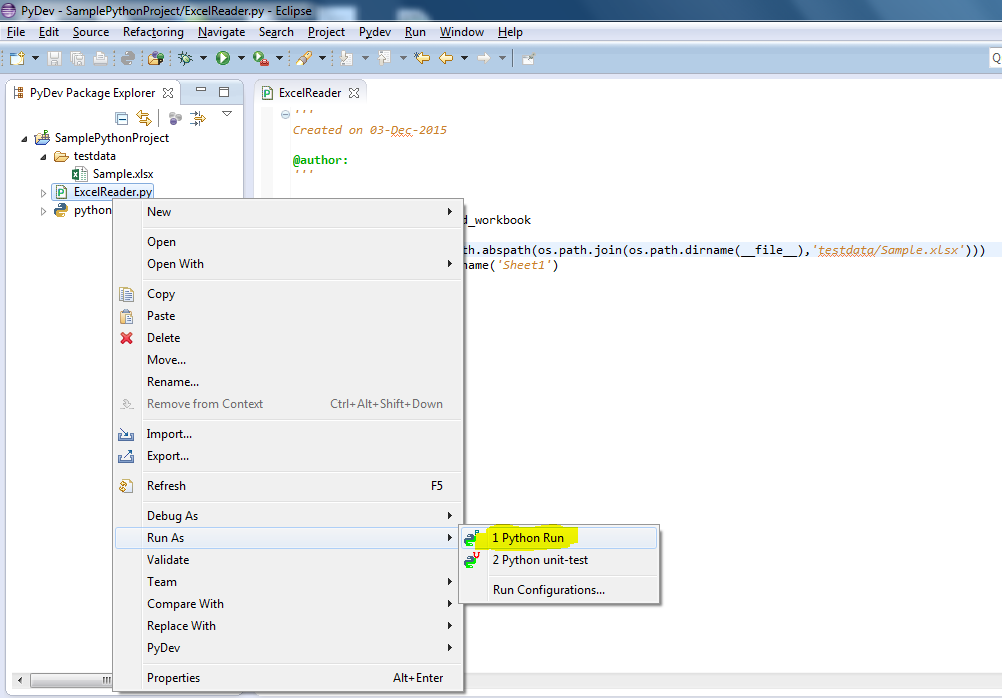Open the New wizard toolbar icon
This screenshot has width=1002, height=698.
[x=18, y=58]
